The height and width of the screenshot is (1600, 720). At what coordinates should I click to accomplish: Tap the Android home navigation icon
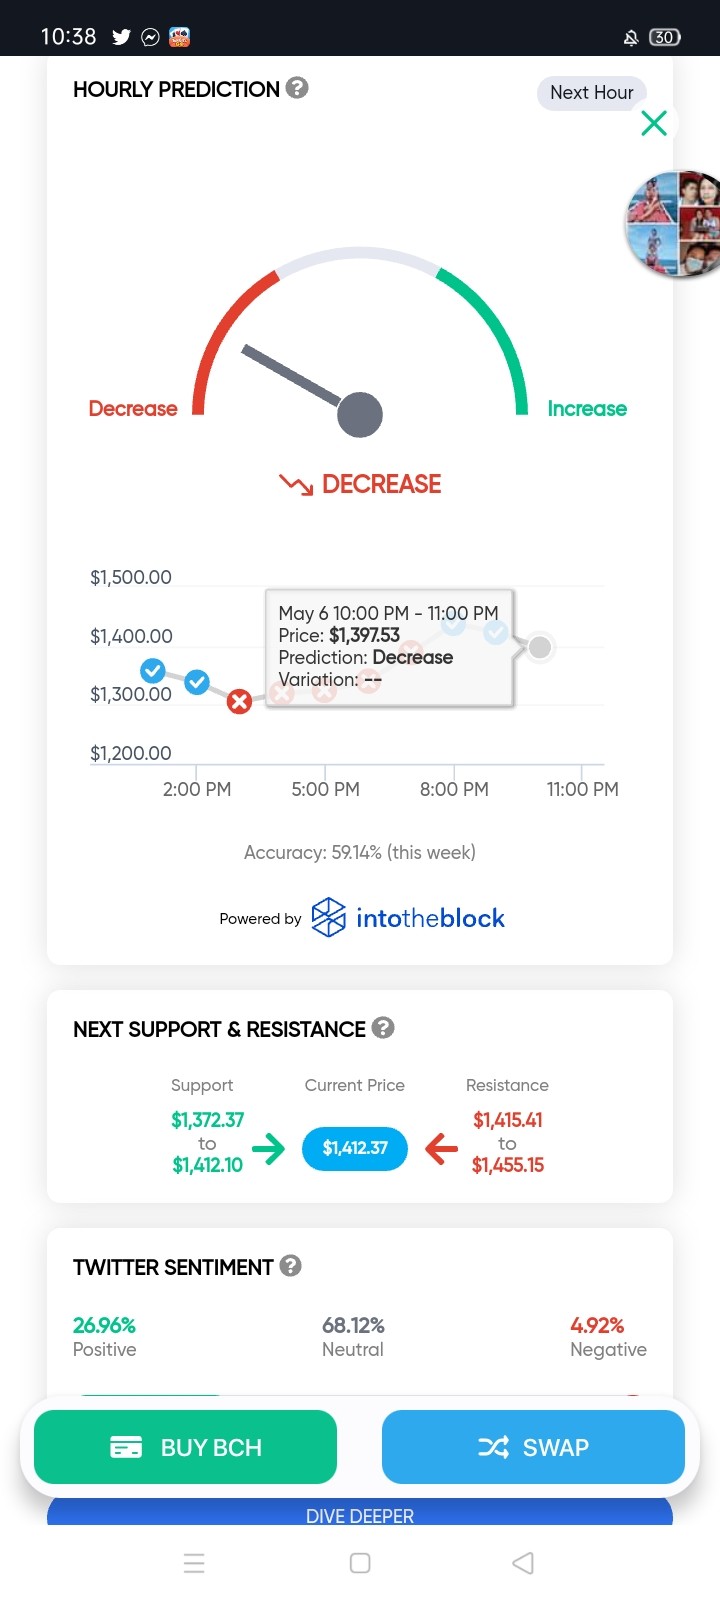point(360,1563)
